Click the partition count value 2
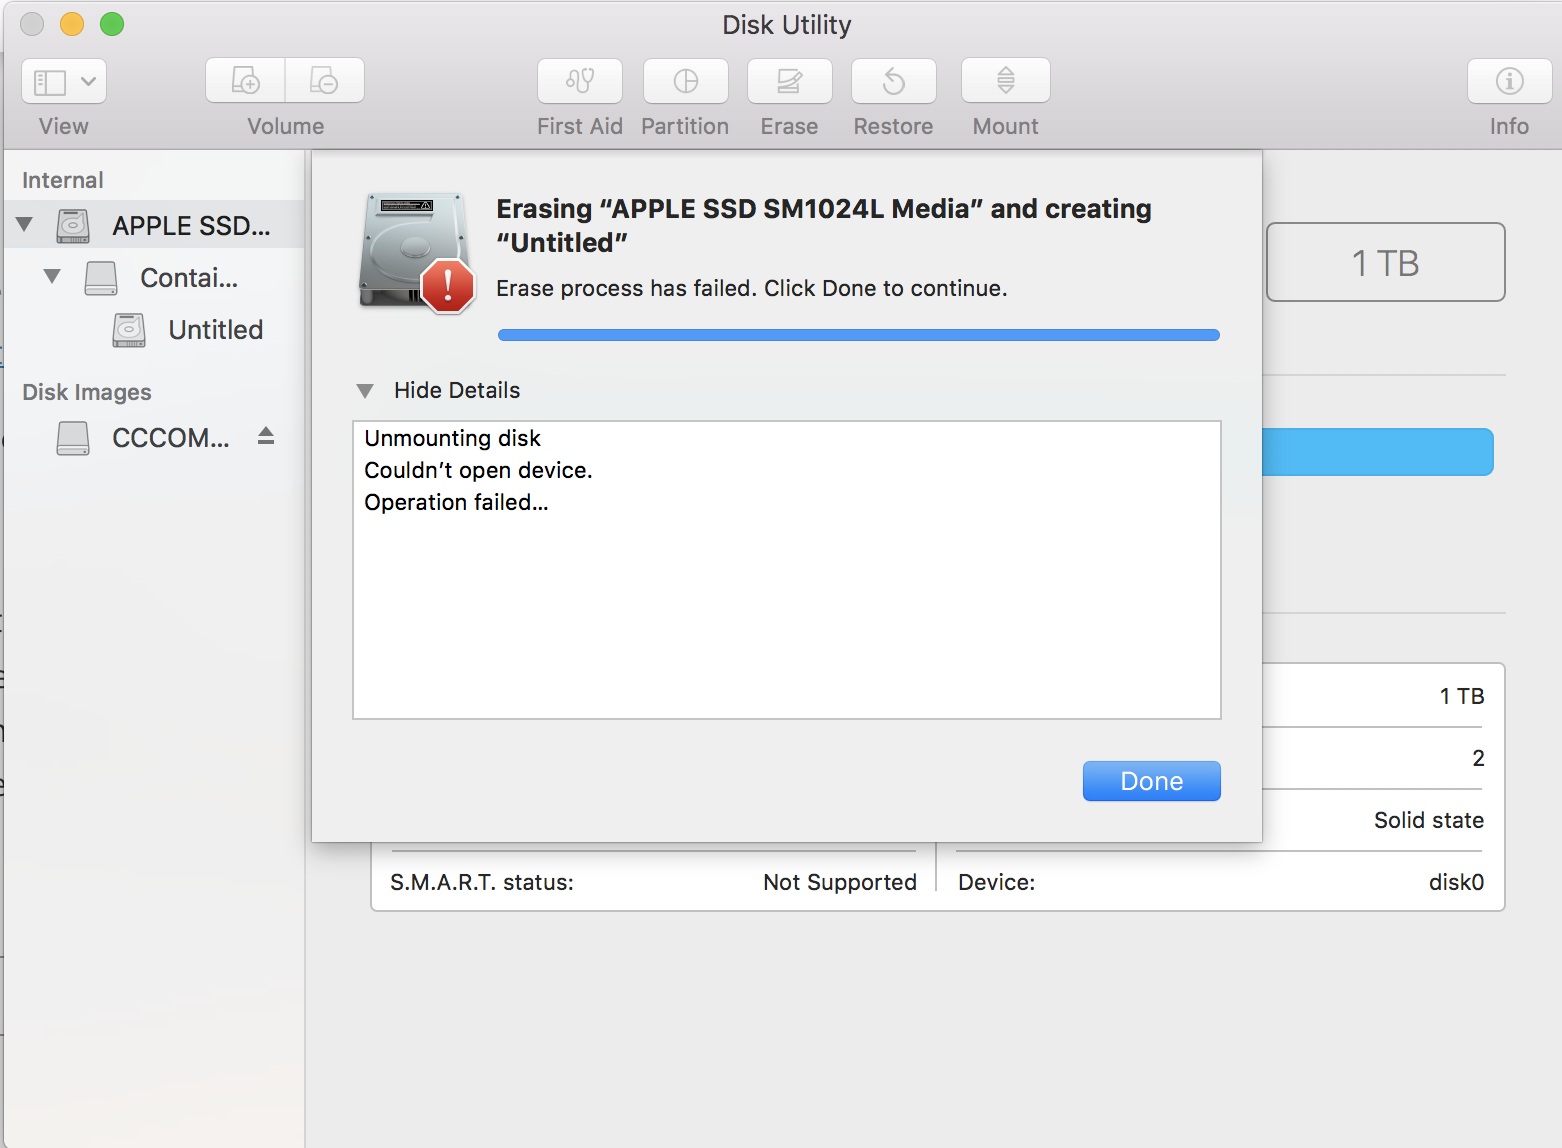Viewport: 1562px width, 1148px height. 1478,758
